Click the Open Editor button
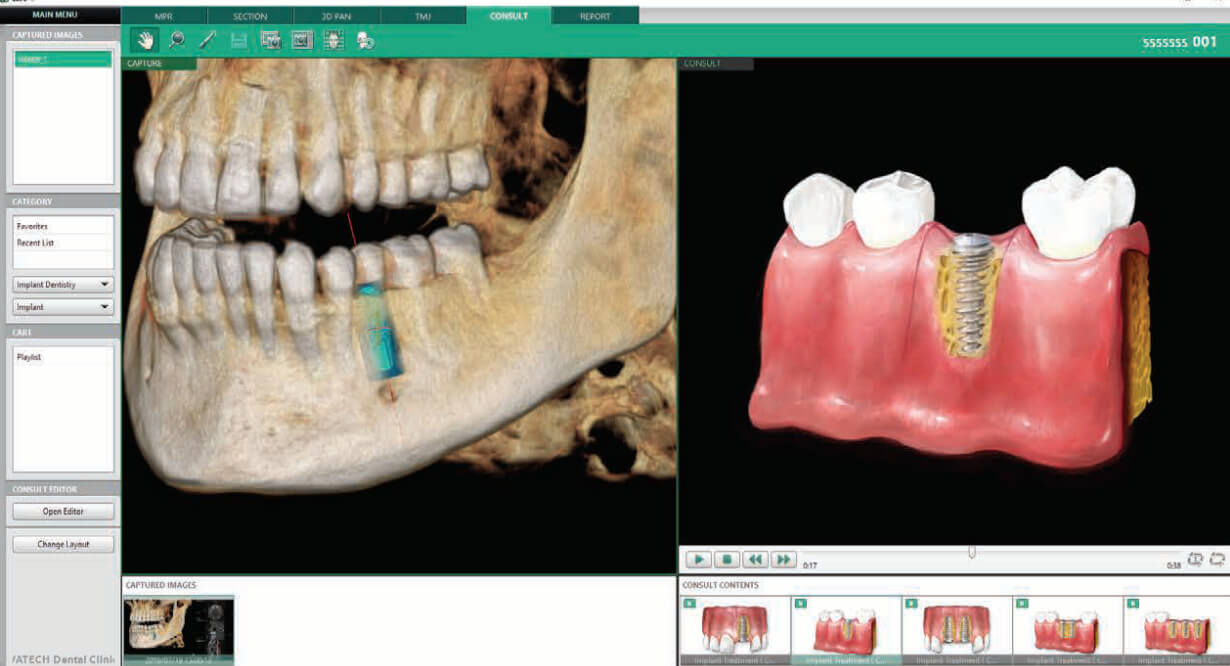 pos(63,511)
